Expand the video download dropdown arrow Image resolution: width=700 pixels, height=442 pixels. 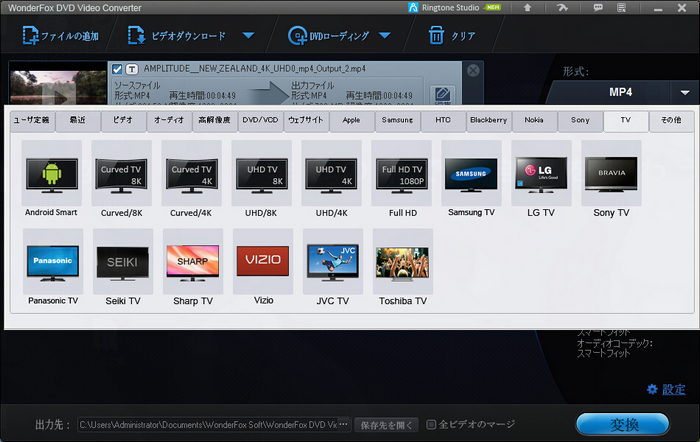(x=249, y=35)
